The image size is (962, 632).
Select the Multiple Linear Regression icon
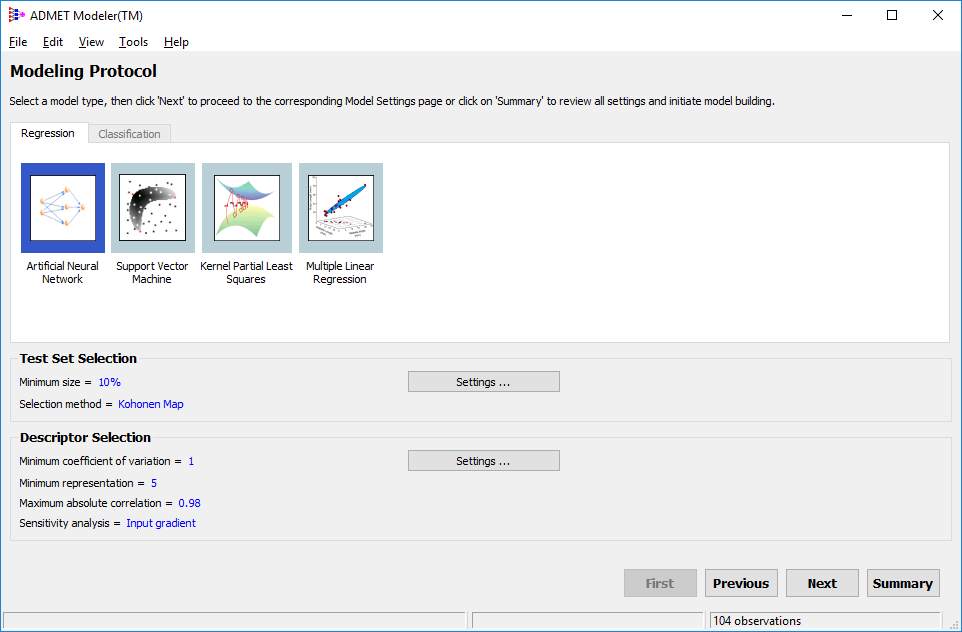tap(341, 208)
